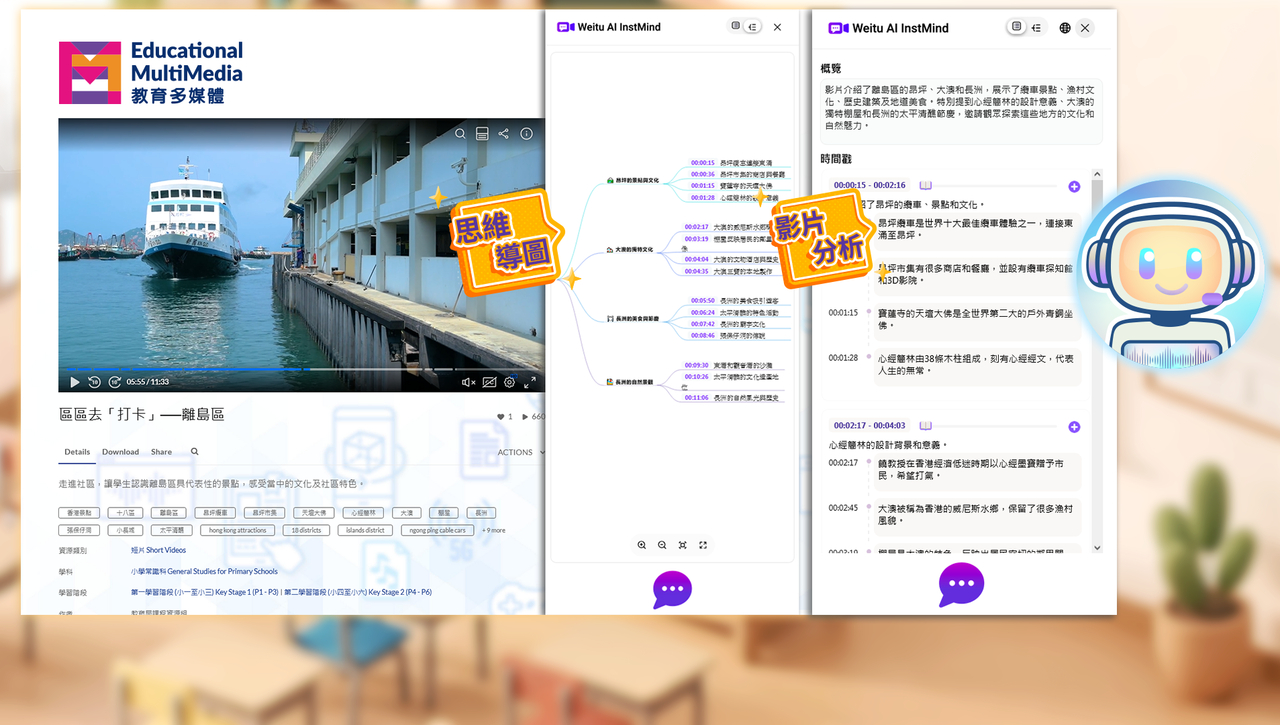The width and height of the screenshot is (1280, 725).
Task: Open the 短片 Short Videos link
Action: [x=158, y=550]
